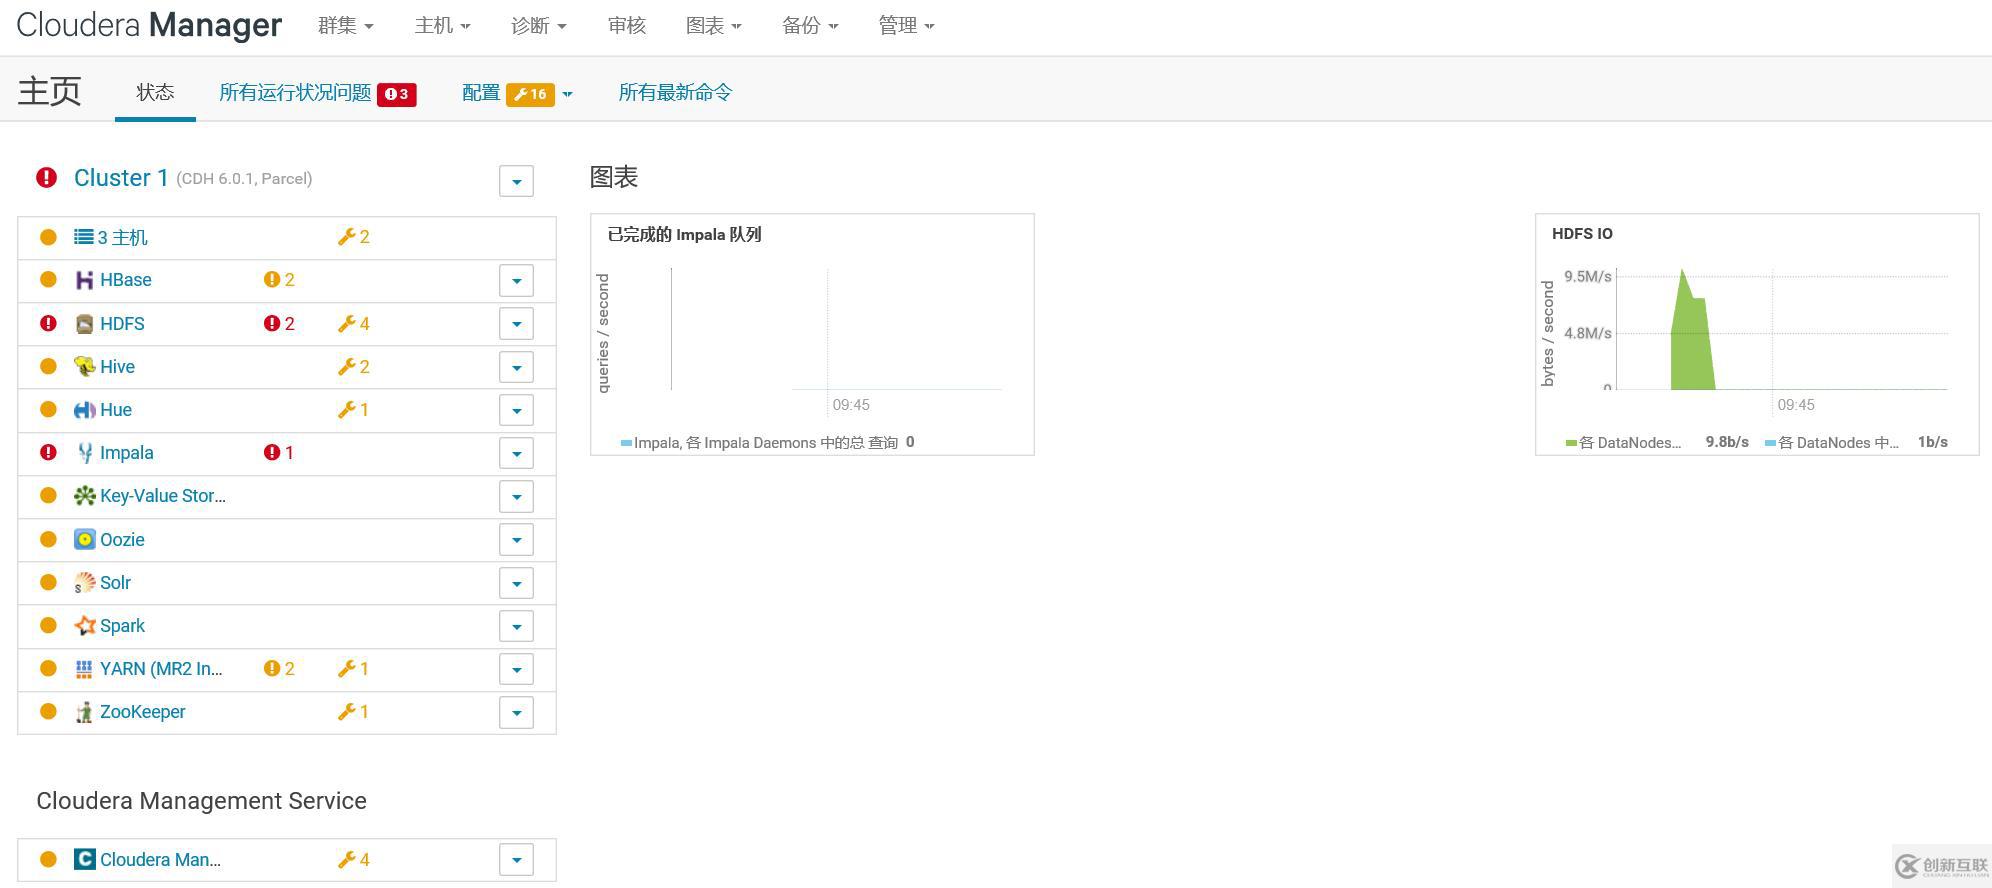Open ZooKeeper configuration wrench badge showing 1
This screenshot has height=888, width=1992.
point(354,712)
